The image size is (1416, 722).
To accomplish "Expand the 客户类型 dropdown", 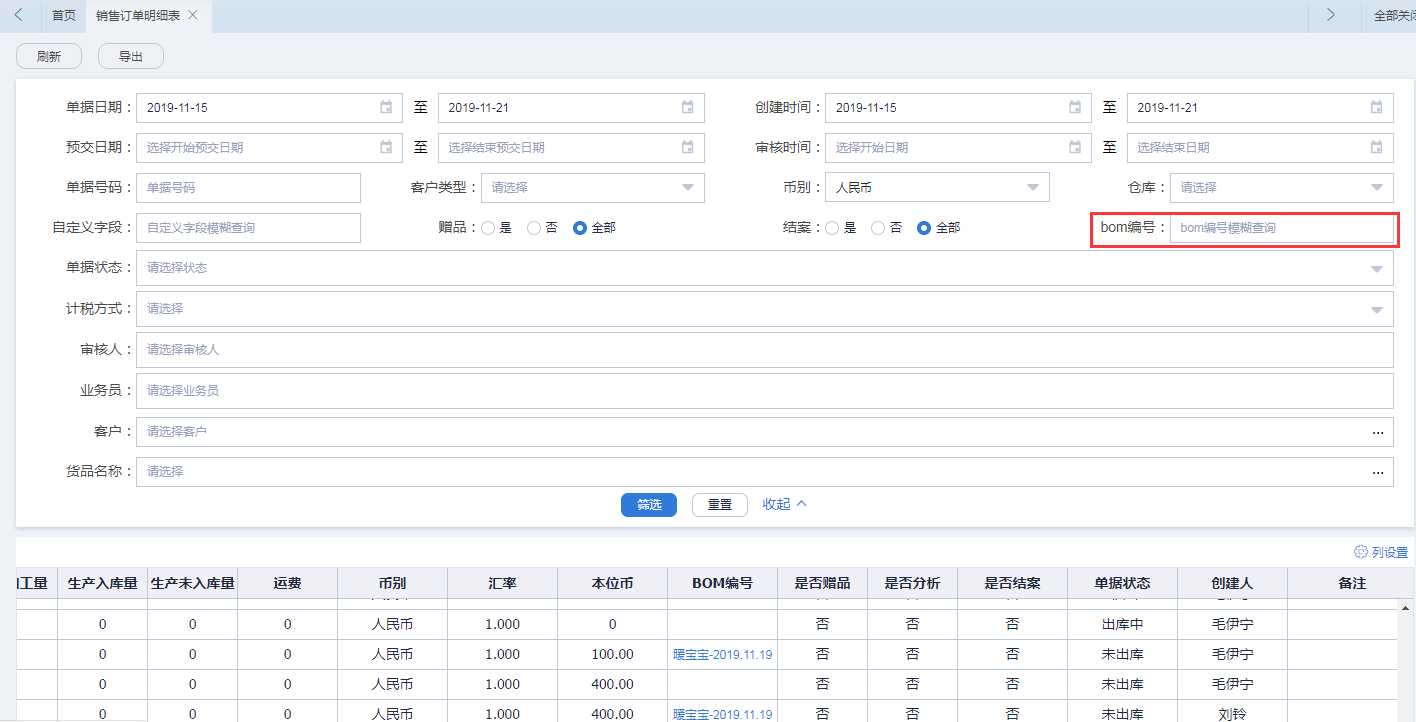I will click(593, 188).
